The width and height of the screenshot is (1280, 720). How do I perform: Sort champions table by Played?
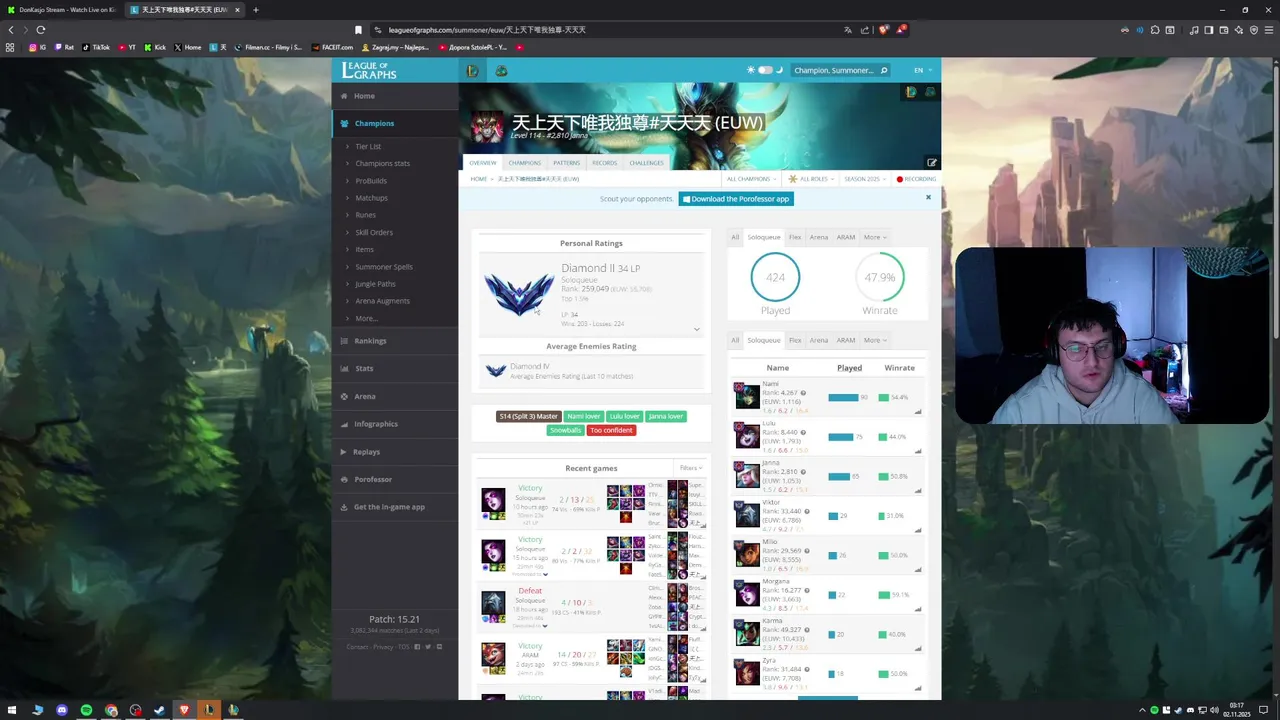(849, 368)
